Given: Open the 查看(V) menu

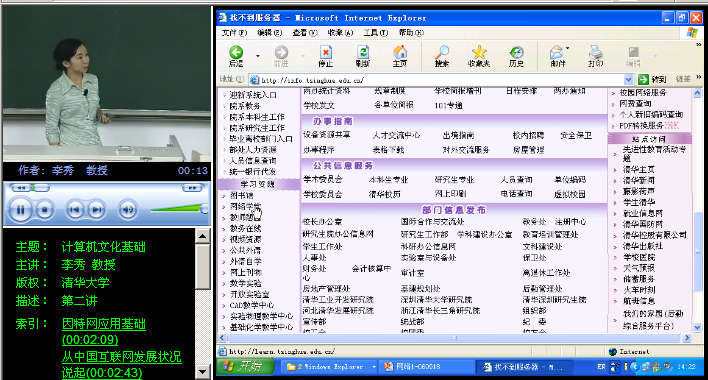Looking at the screenshot, I should coord(305,32).
